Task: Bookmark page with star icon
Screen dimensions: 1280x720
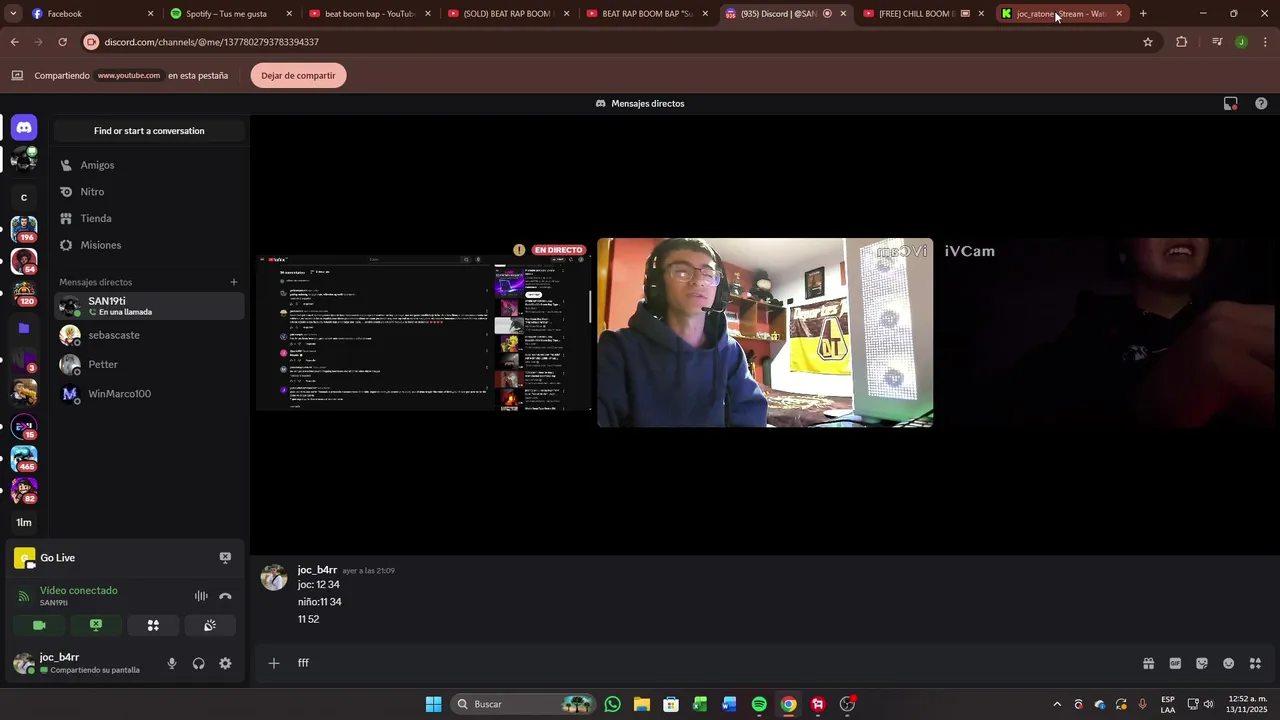Action: 1148,42
